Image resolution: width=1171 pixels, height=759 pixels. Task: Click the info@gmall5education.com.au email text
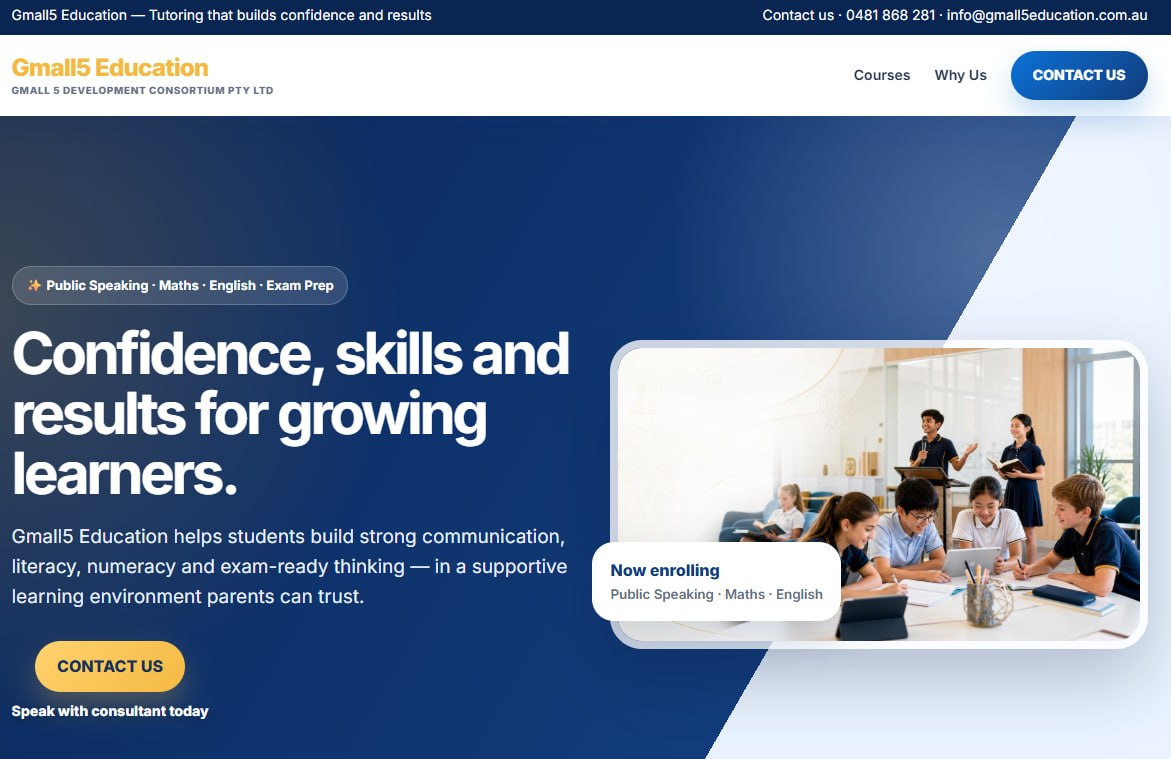(x=1047, y=15)
